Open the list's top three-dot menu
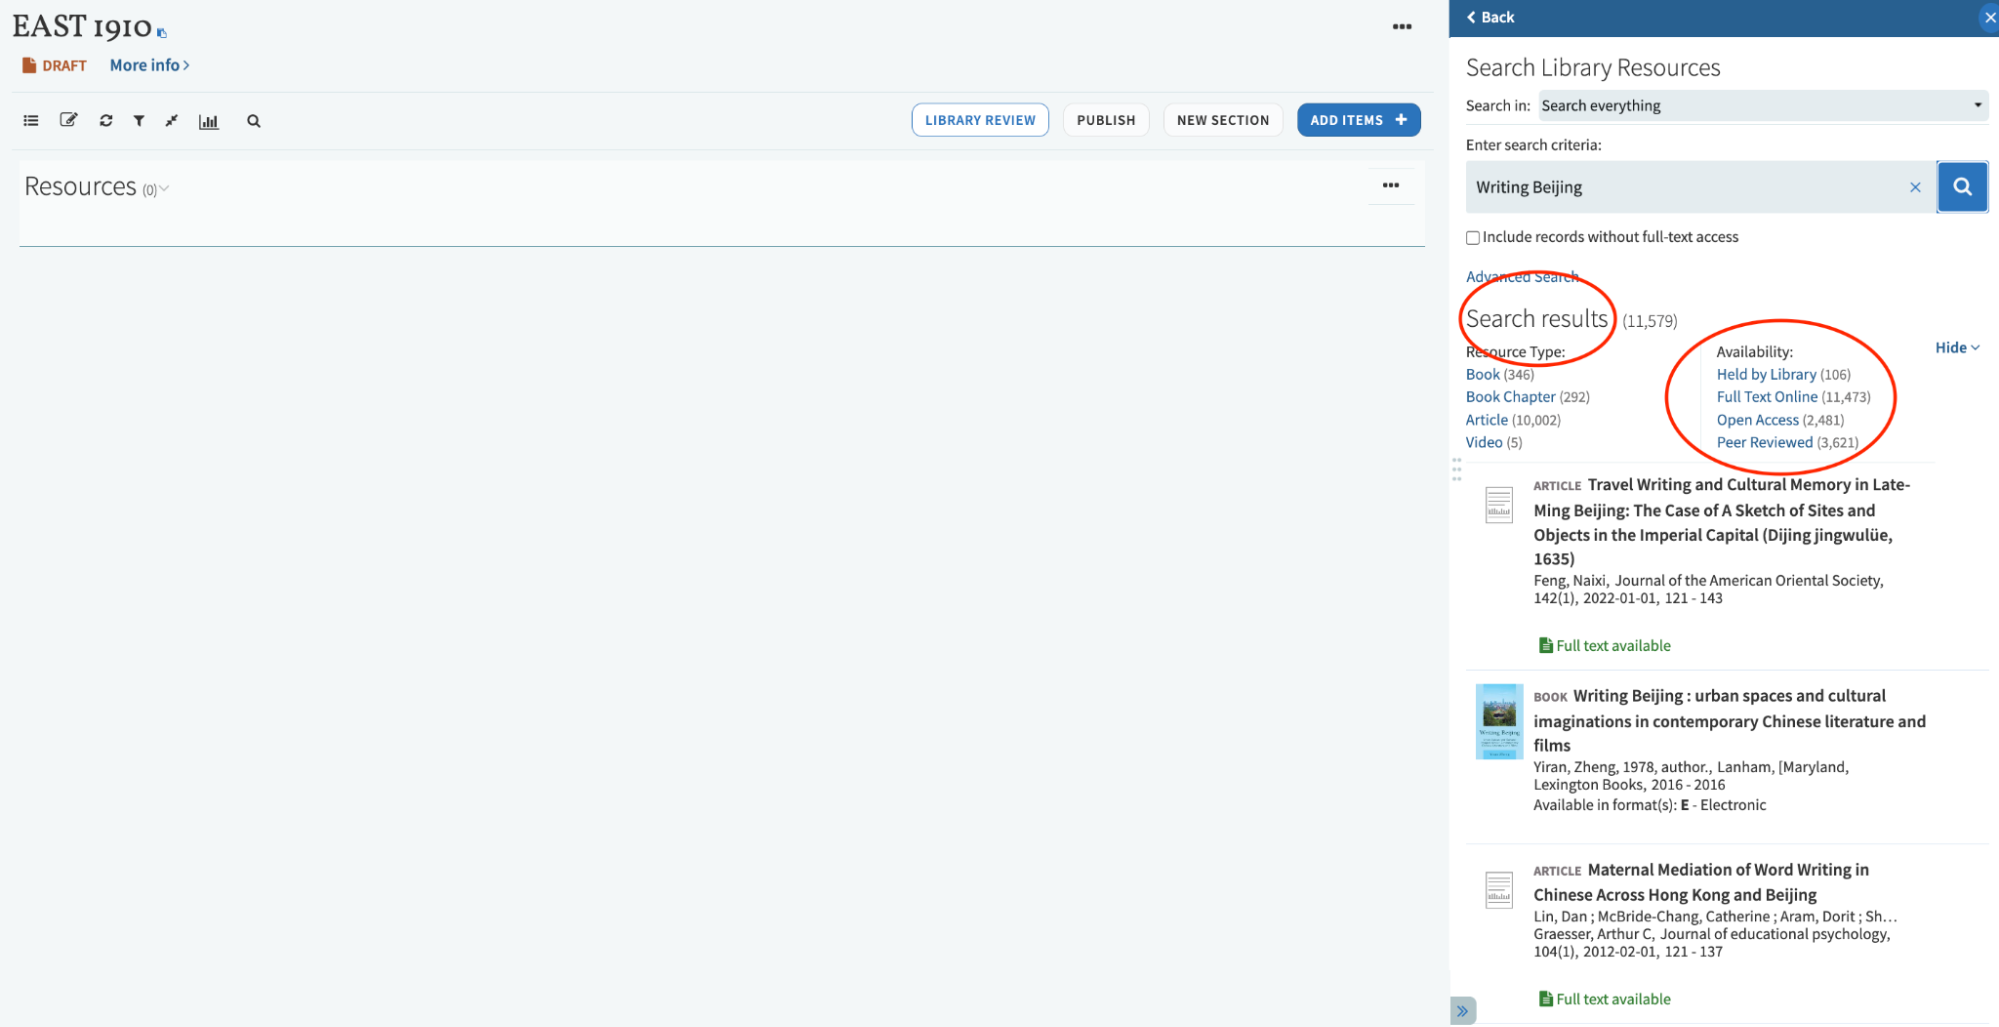Viewport: 1999px width, 1027px height. click(x=1402, y=27)
